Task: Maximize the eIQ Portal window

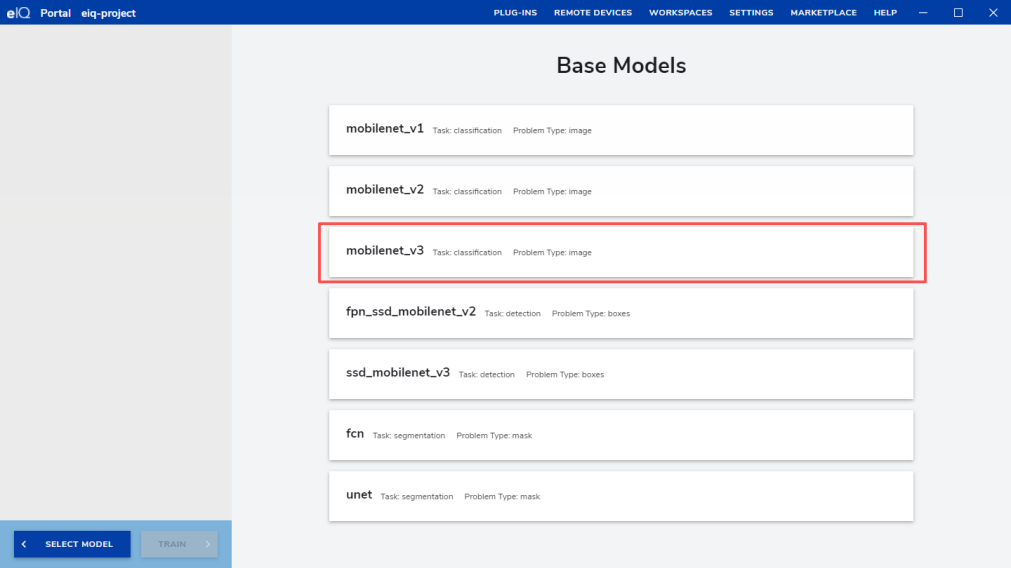Action: 958,13
